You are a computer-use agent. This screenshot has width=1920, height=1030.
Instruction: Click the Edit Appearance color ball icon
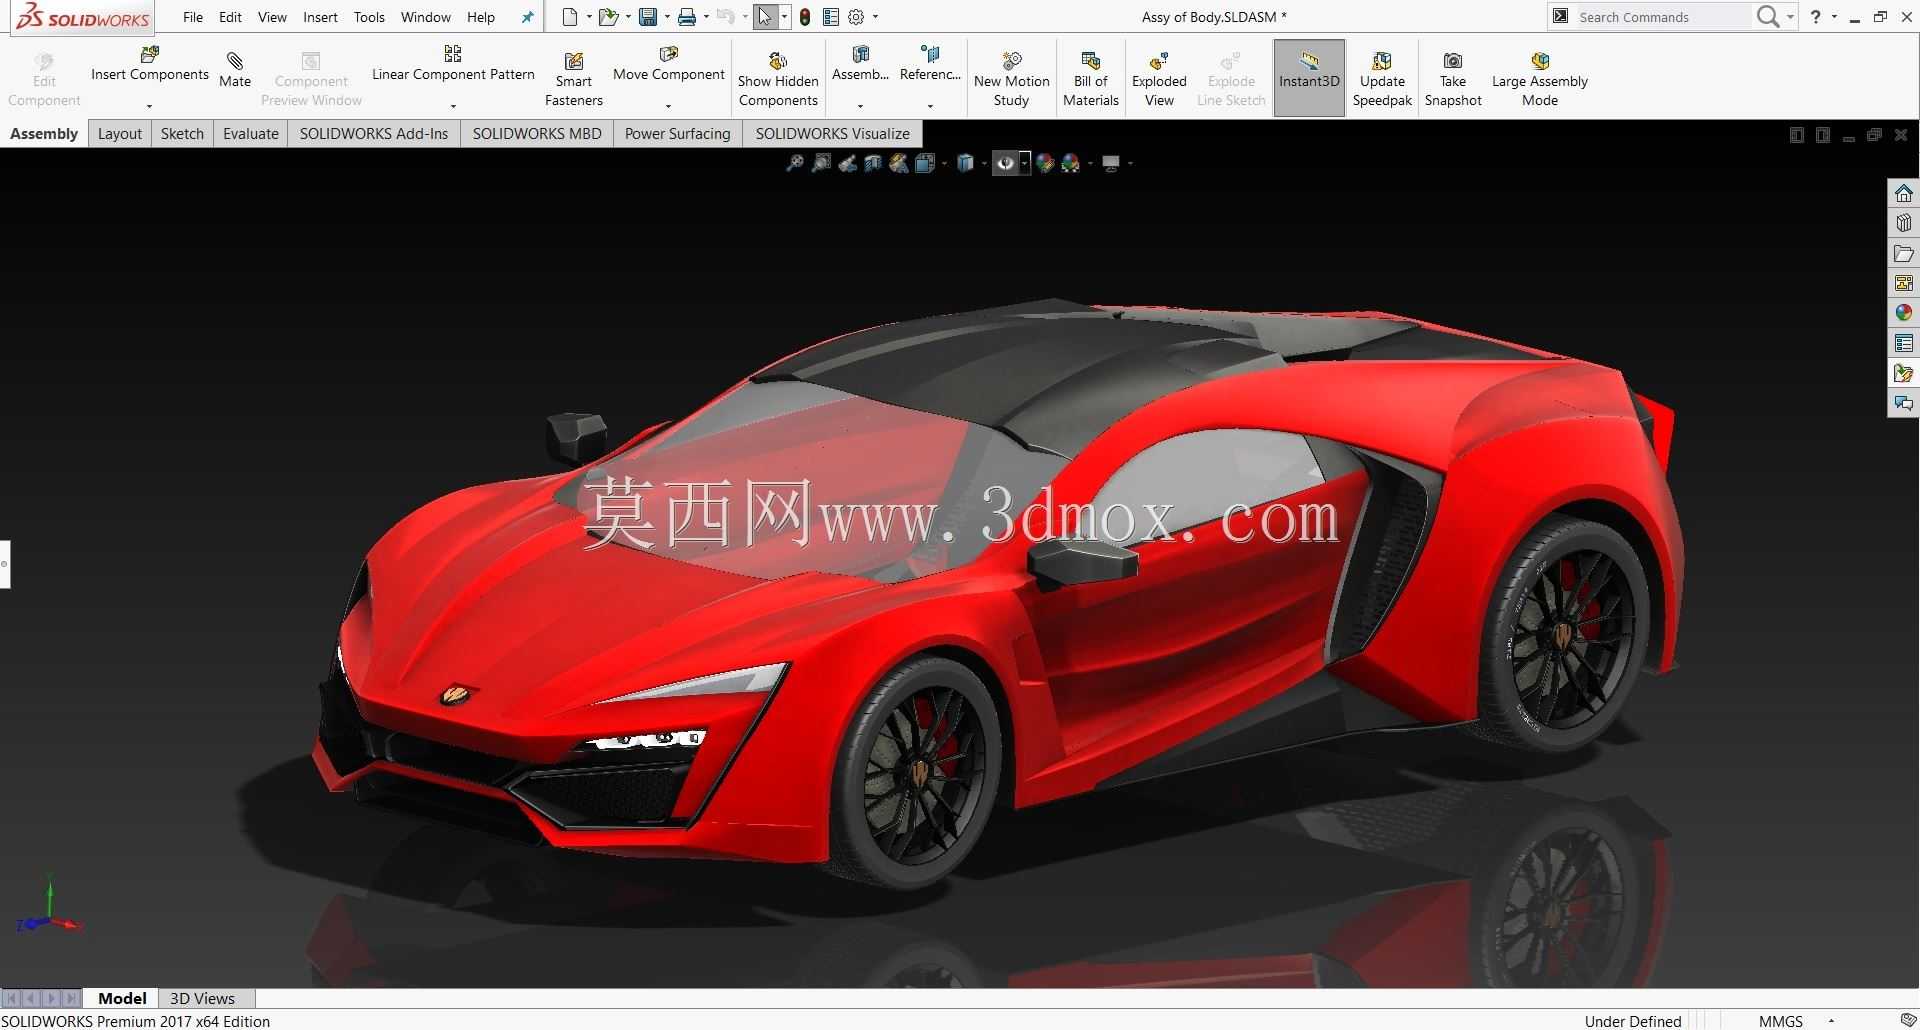[1045, 163]
